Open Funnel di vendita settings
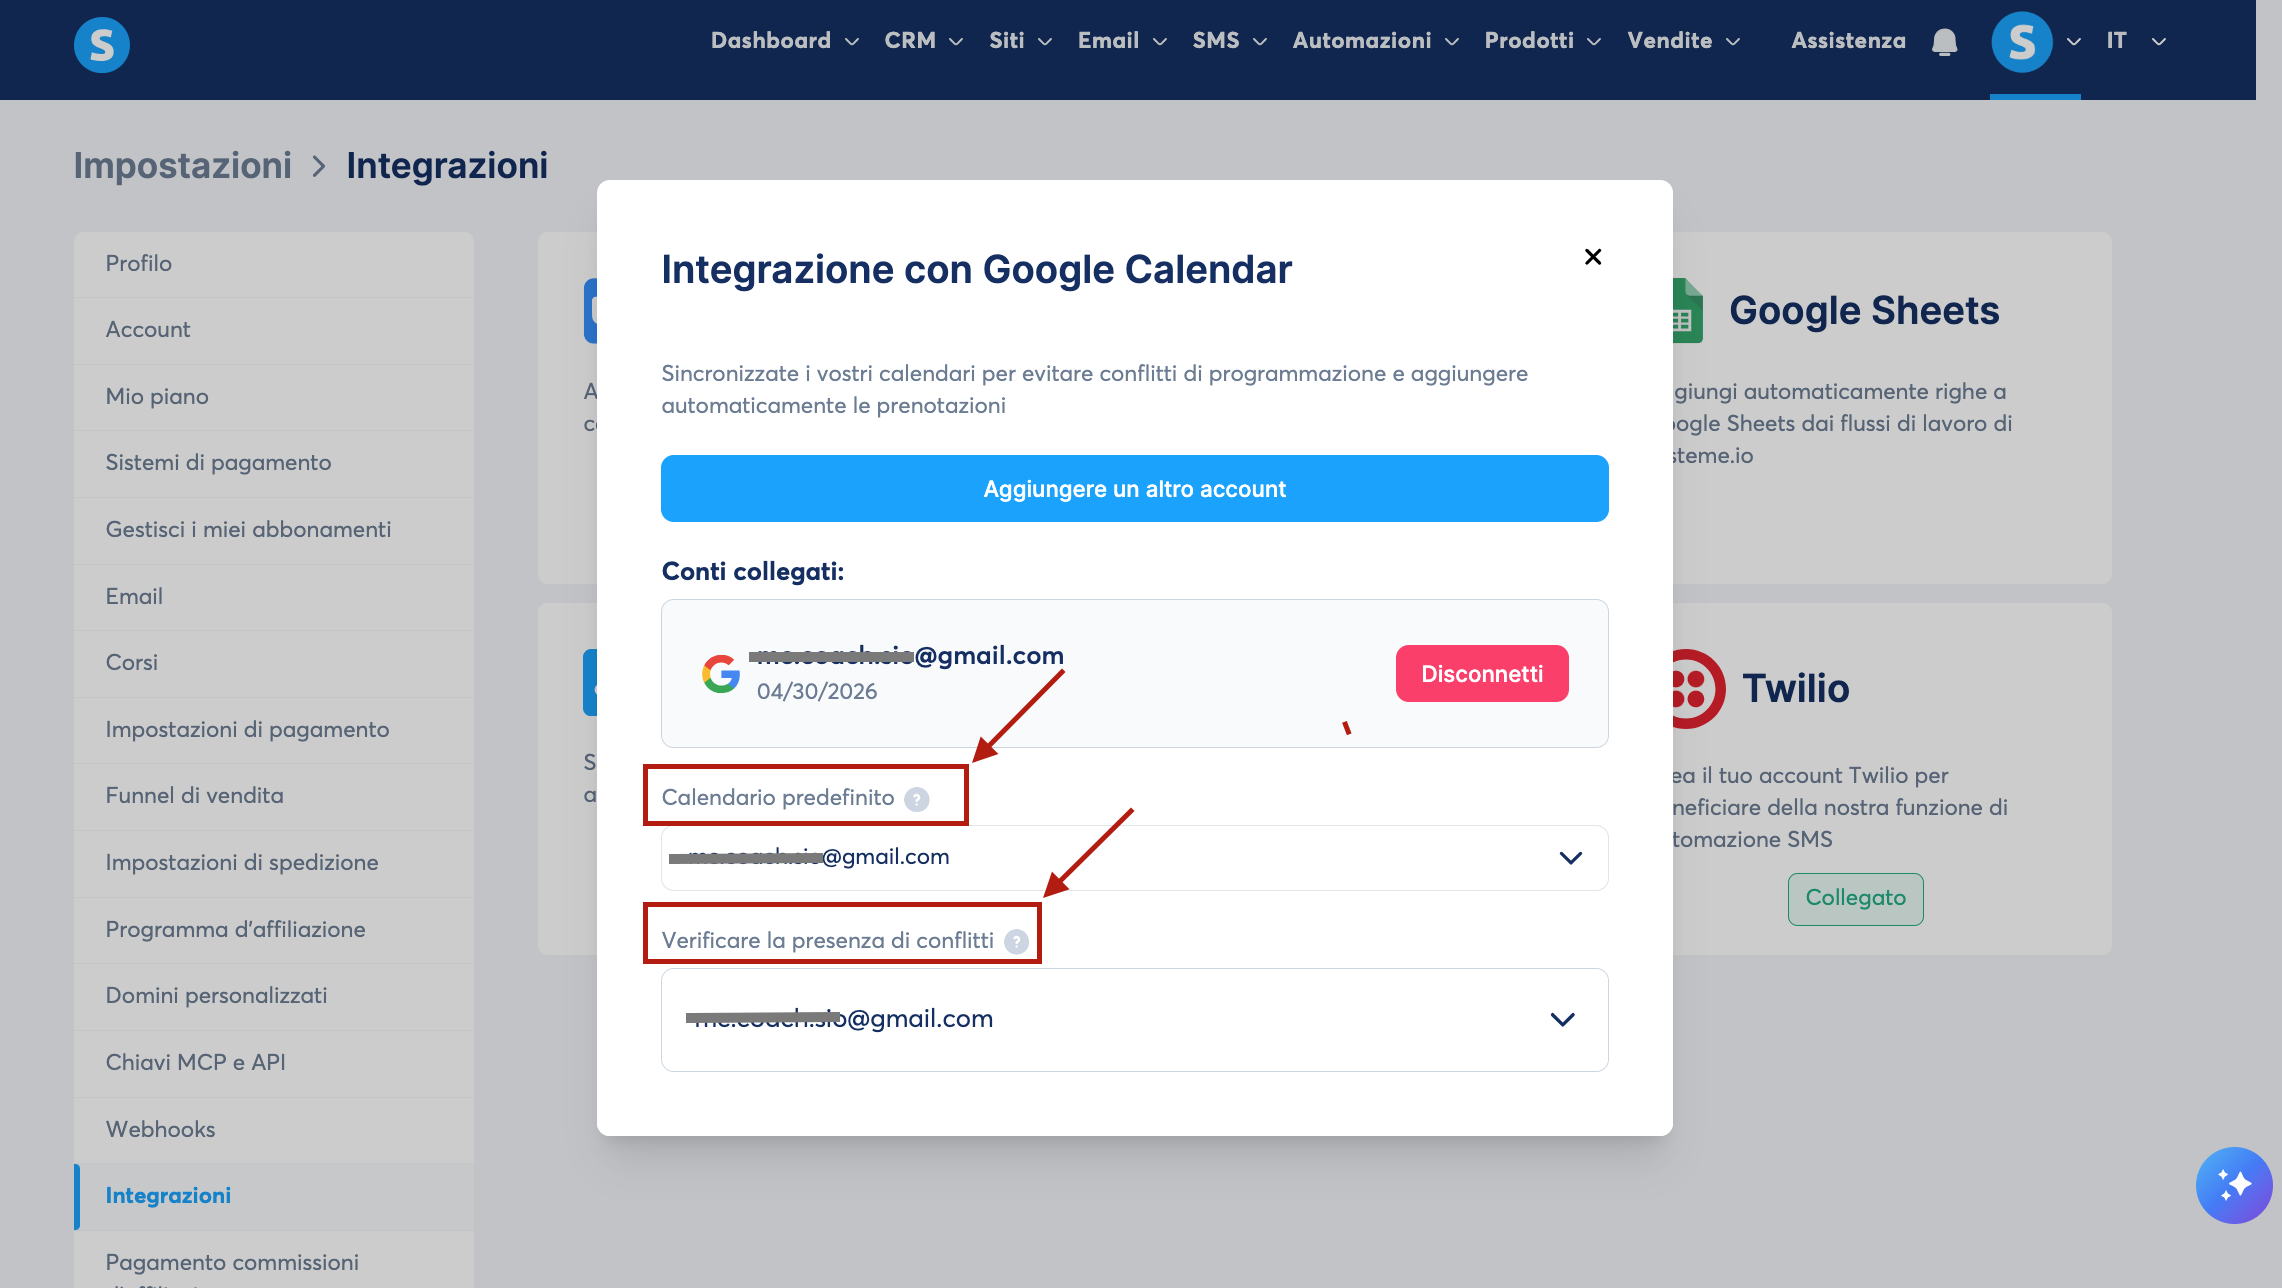This screenshot has width=2282, height=1288. pyautogui.click(x=274, y=796)
